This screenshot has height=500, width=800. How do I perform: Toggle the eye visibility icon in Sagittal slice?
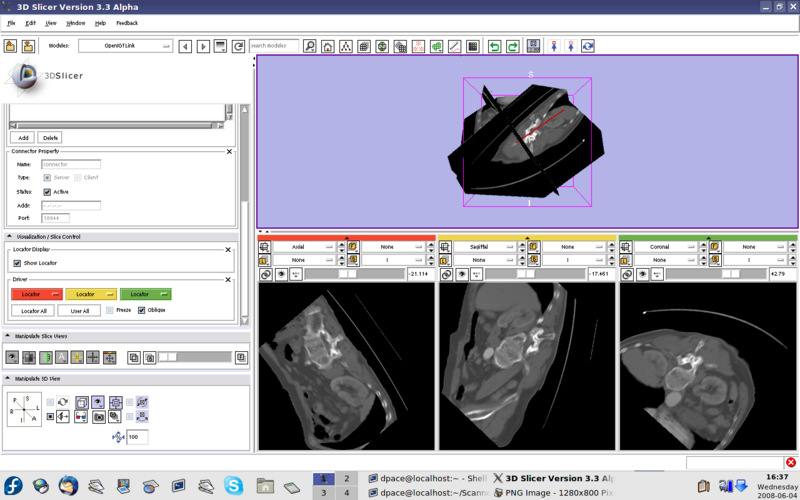tap(462, 274)
